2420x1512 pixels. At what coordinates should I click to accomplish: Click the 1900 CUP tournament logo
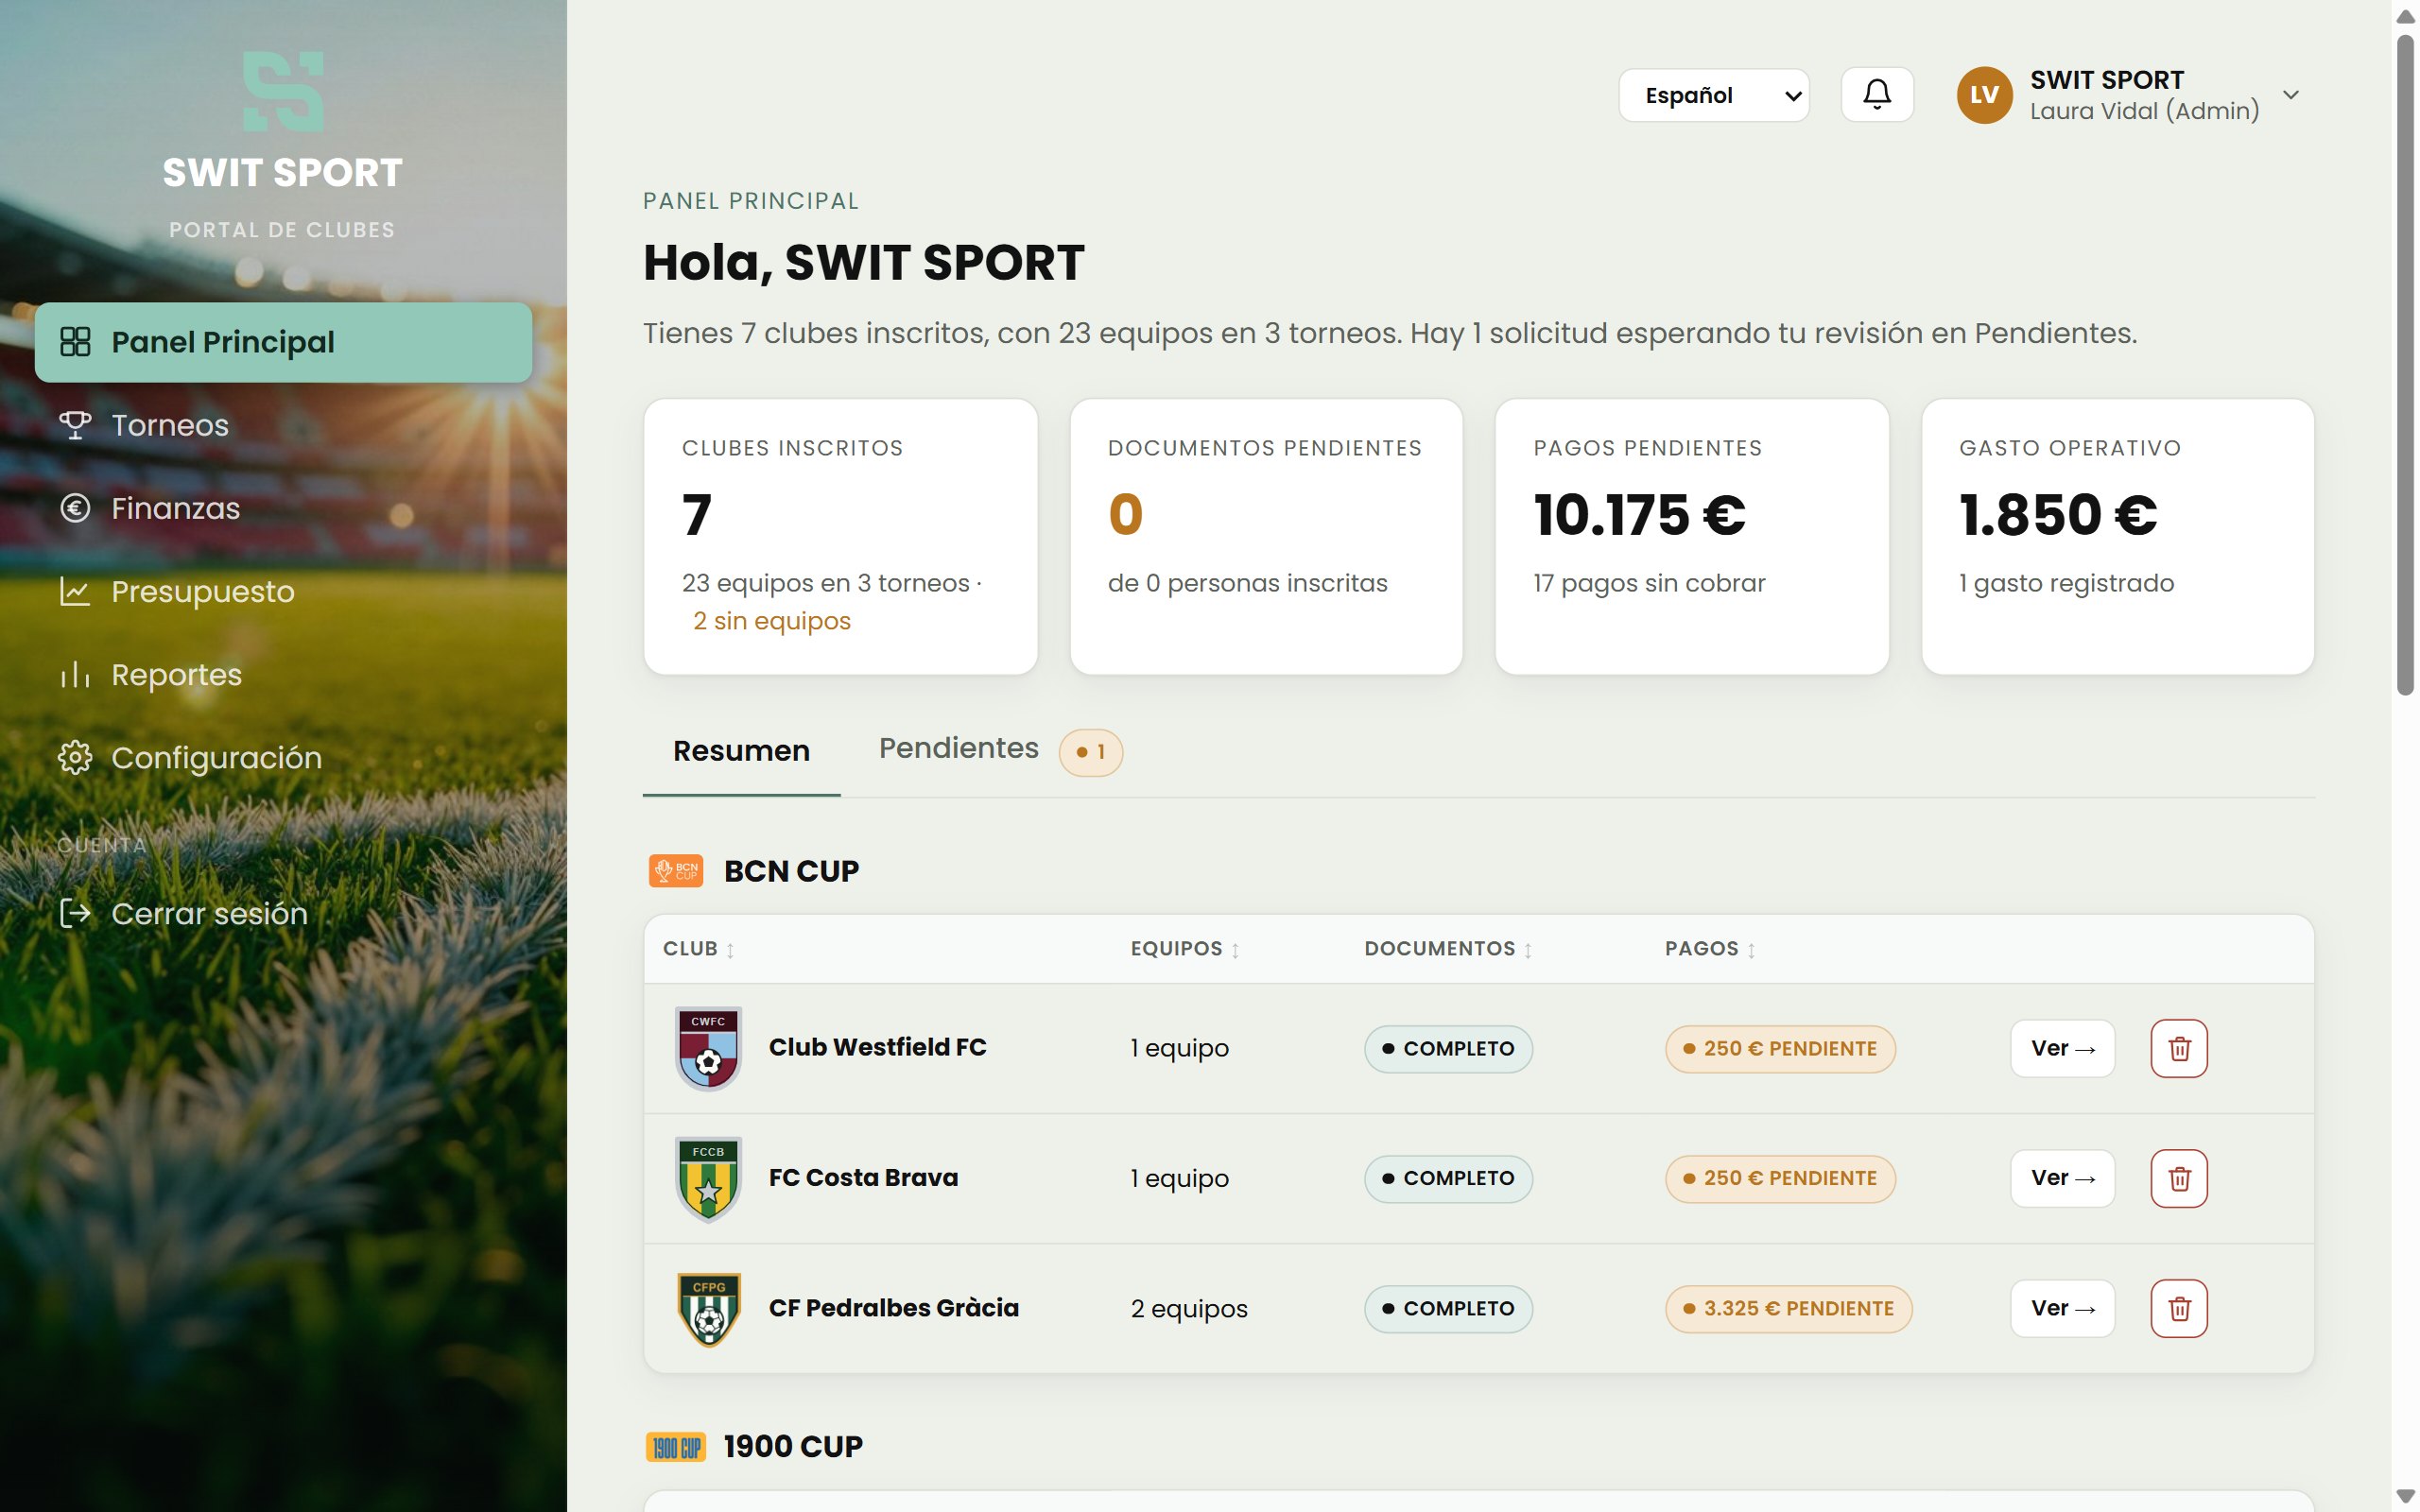pos(676,1447)
